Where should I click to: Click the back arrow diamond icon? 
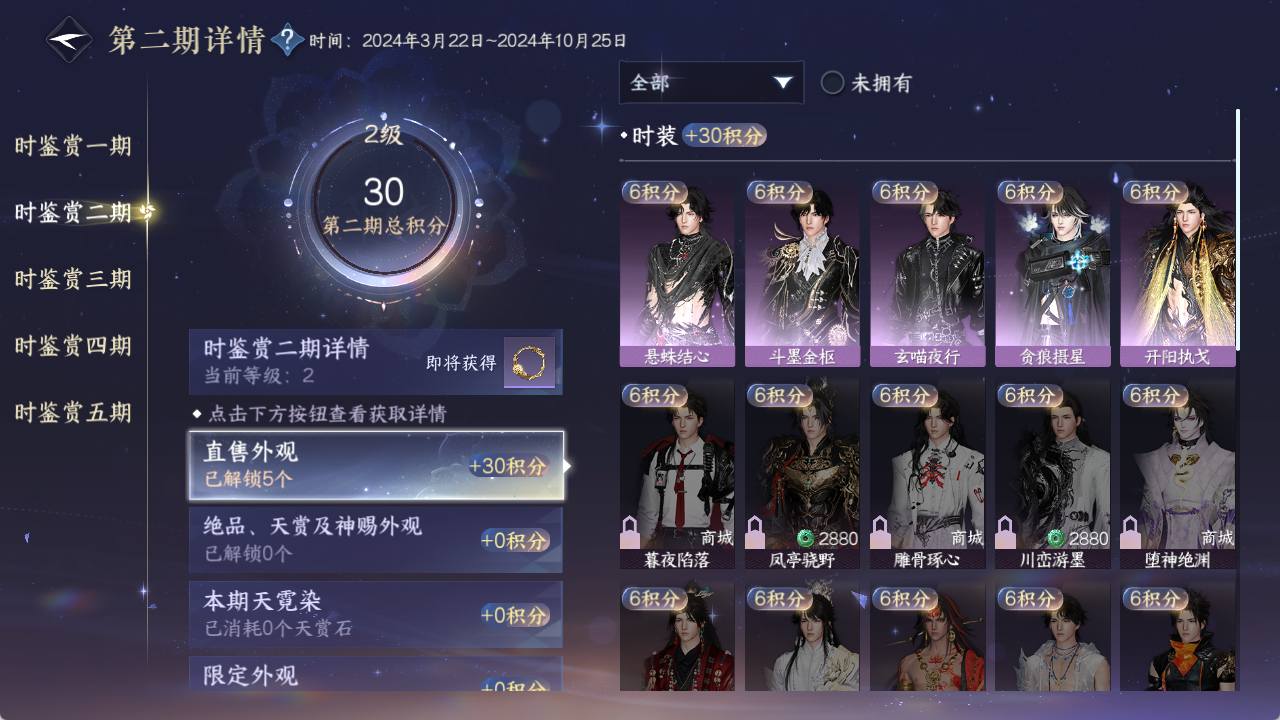69,40
